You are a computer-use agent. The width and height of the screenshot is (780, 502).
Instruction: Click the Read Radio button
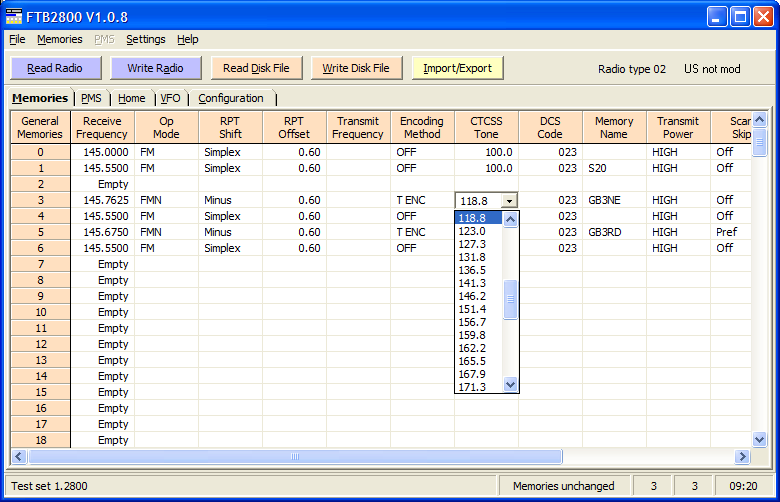click(55, 68)
